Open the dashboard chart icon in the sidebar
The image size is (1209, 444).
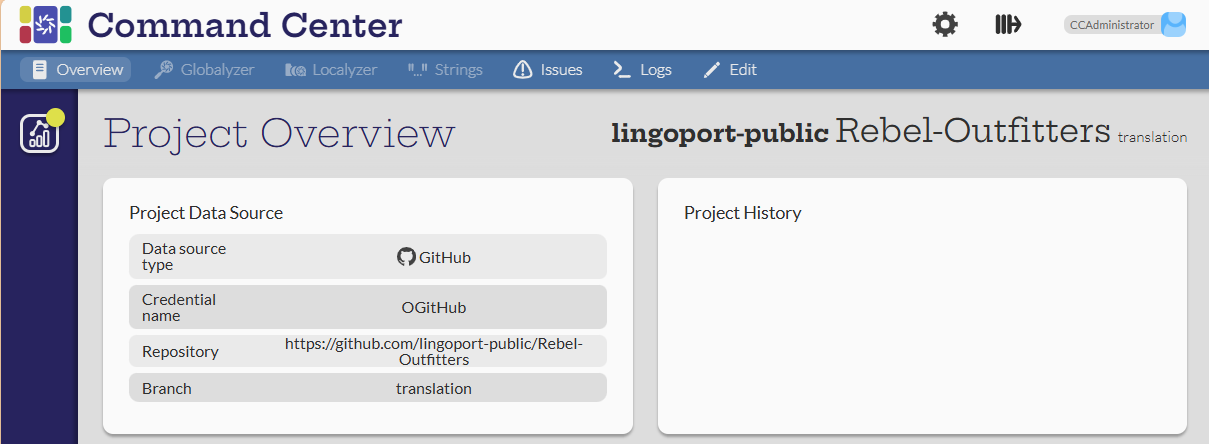39,134
